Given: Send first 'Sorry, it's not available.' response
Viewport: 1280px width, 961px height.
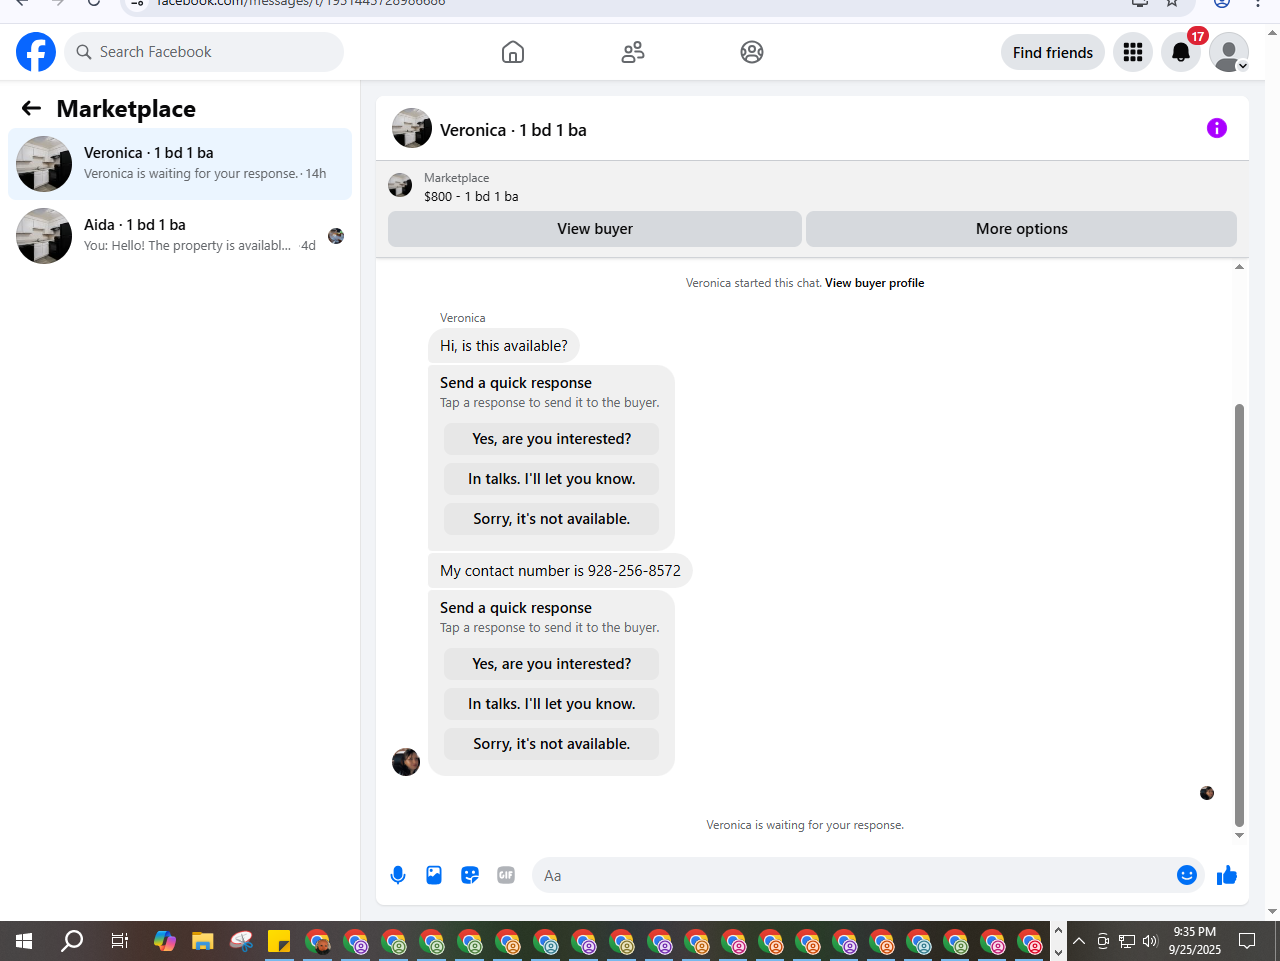Looking at the screenshot, I should pyautogui.click(x=552, y=519).
